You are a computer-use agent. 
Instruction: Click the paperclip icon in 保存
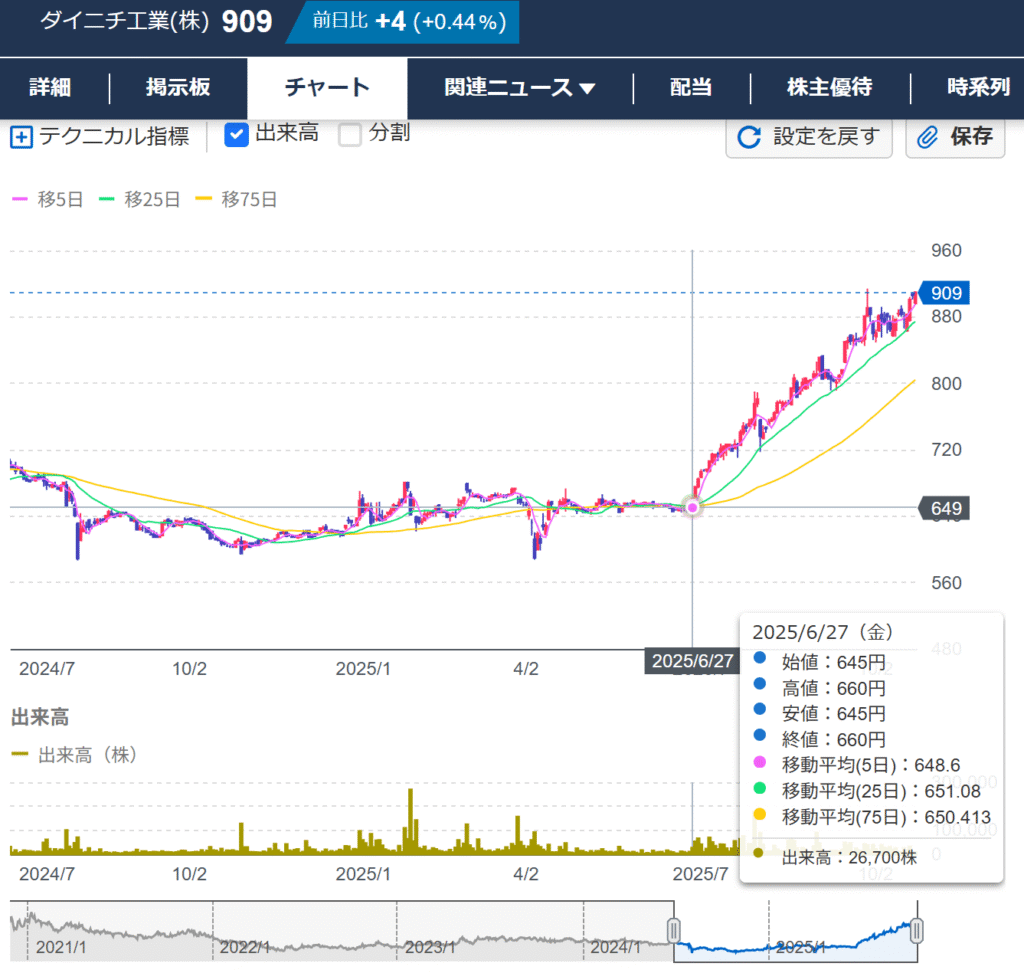coord(927,137)
